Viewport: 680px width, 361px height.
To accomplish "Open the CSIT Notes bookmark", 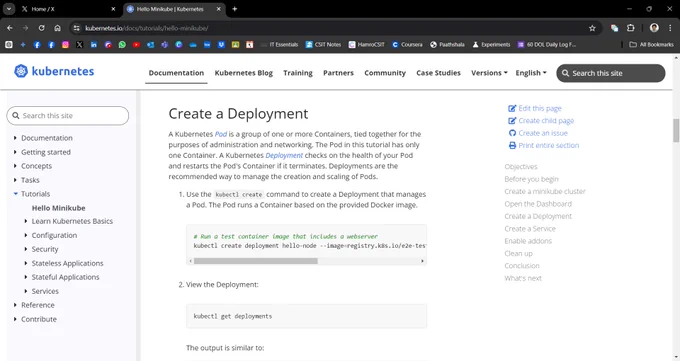I will [x=323, y=45].
